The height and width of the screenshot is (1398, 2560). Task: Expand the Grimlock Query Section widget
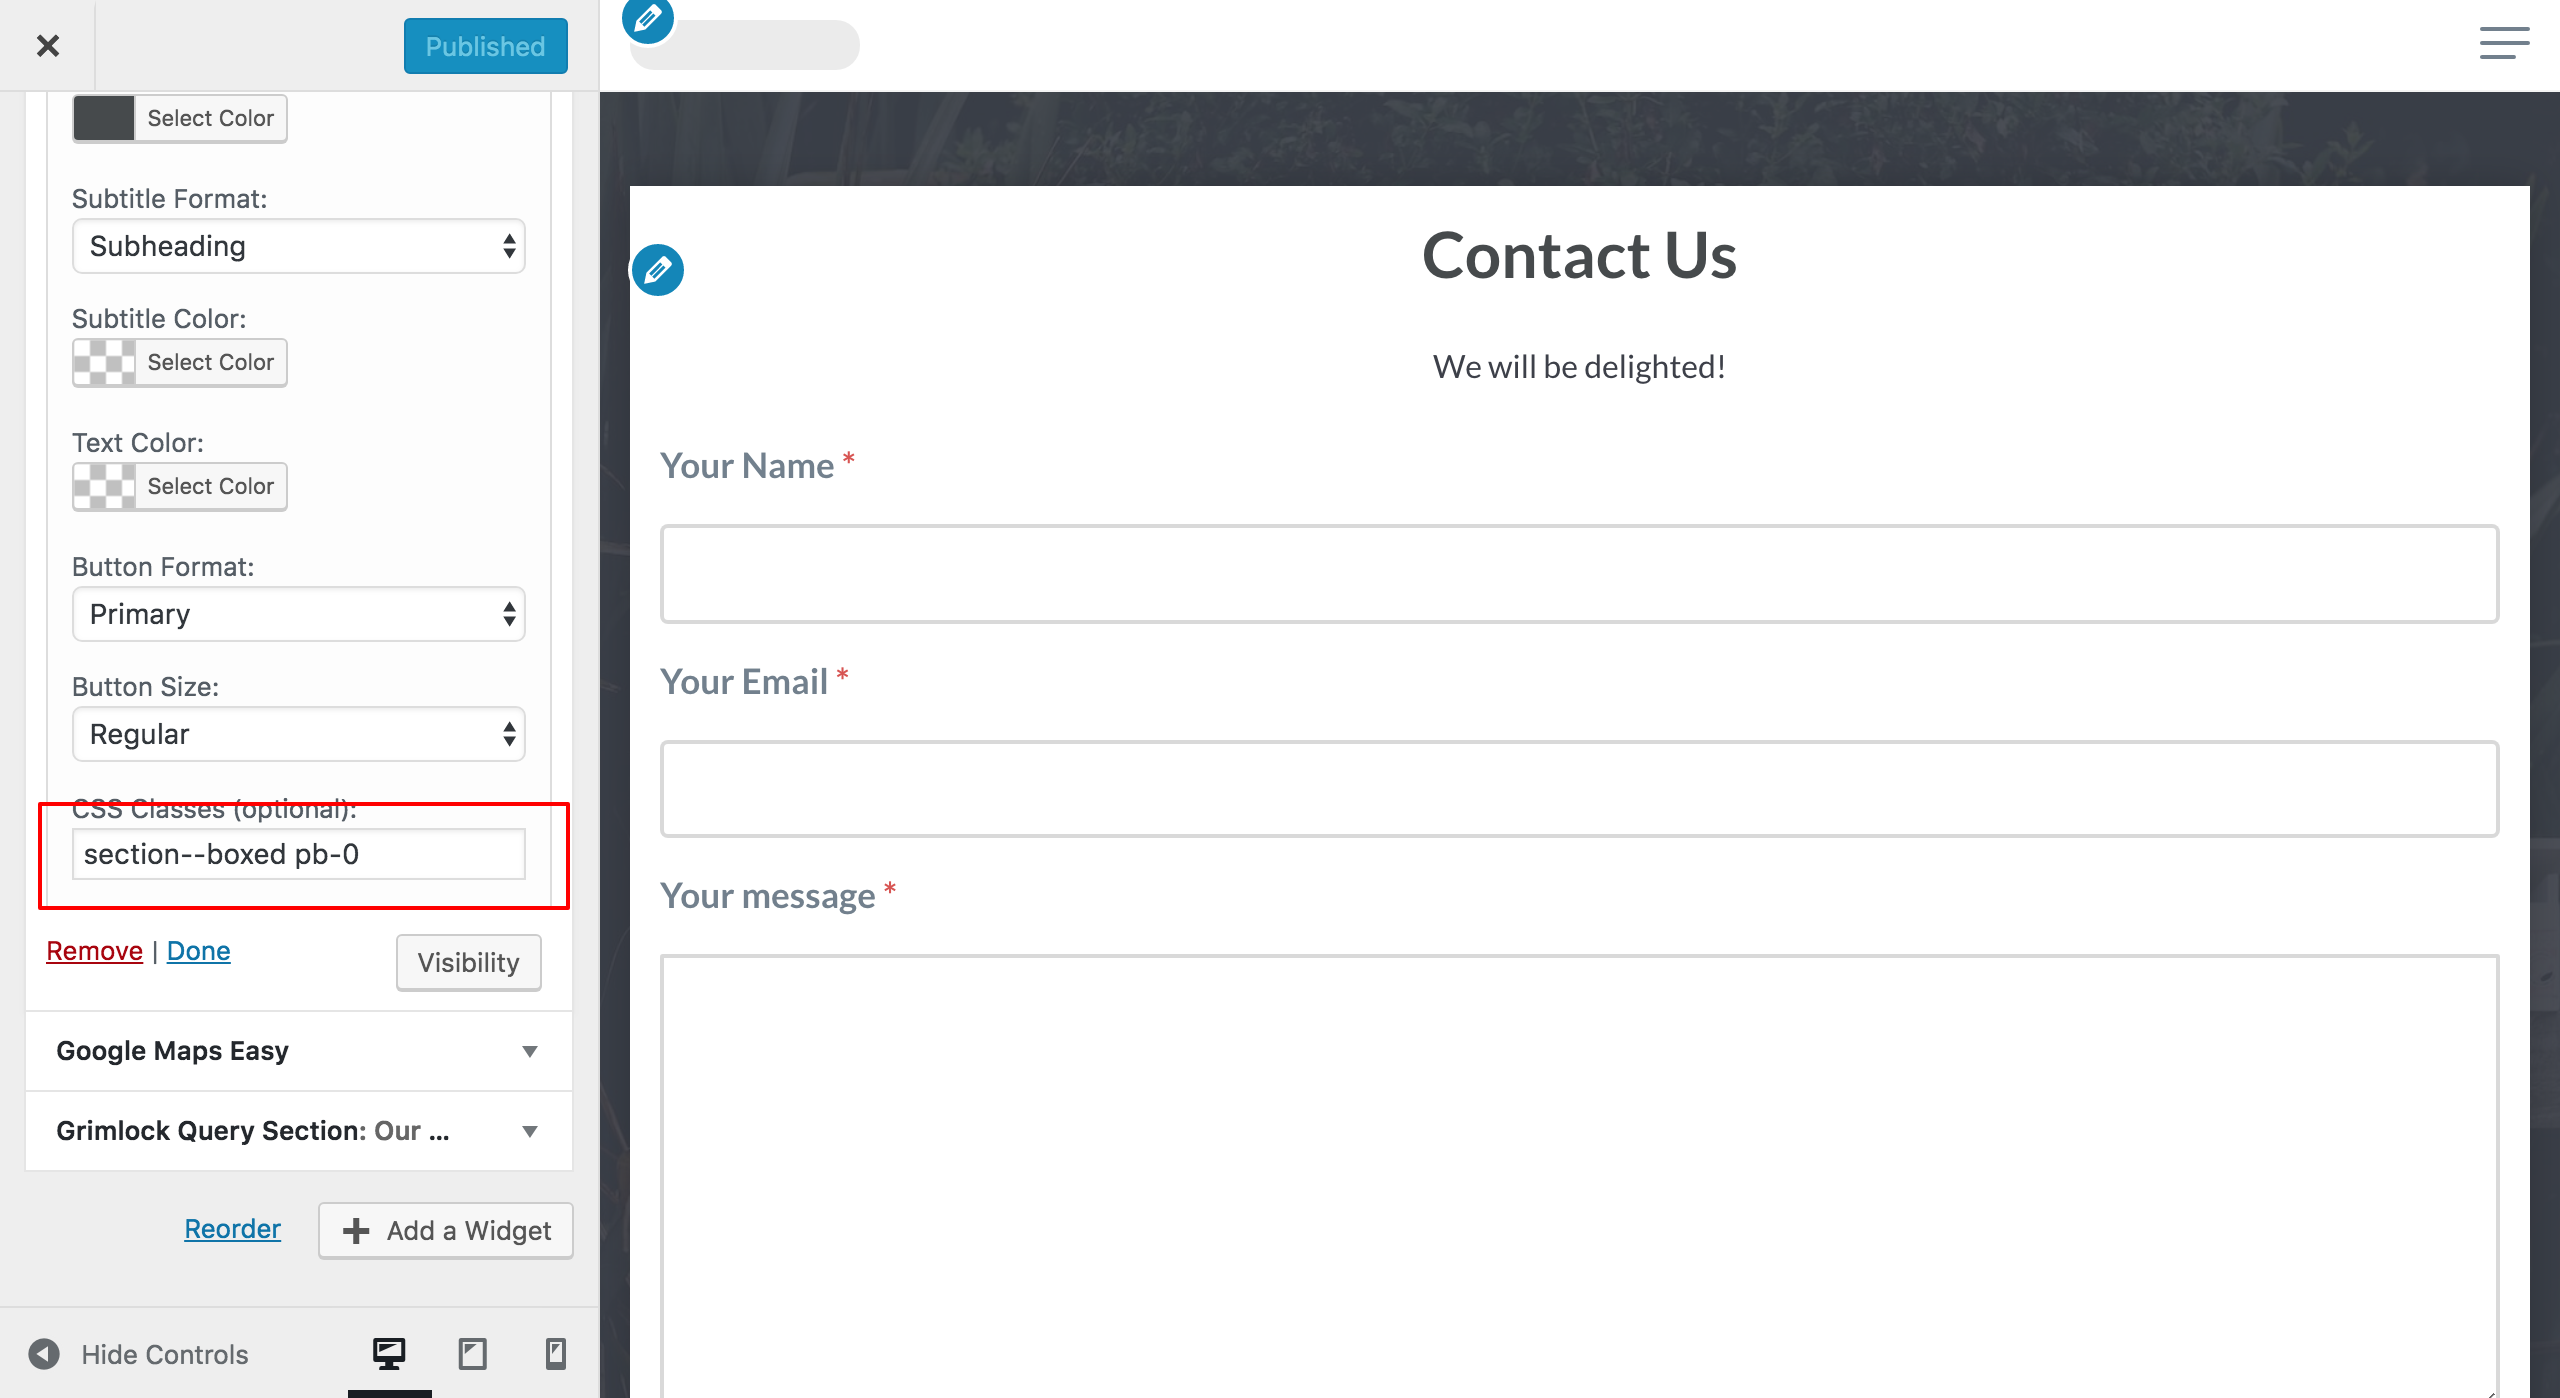click(x=298, y=1131)
